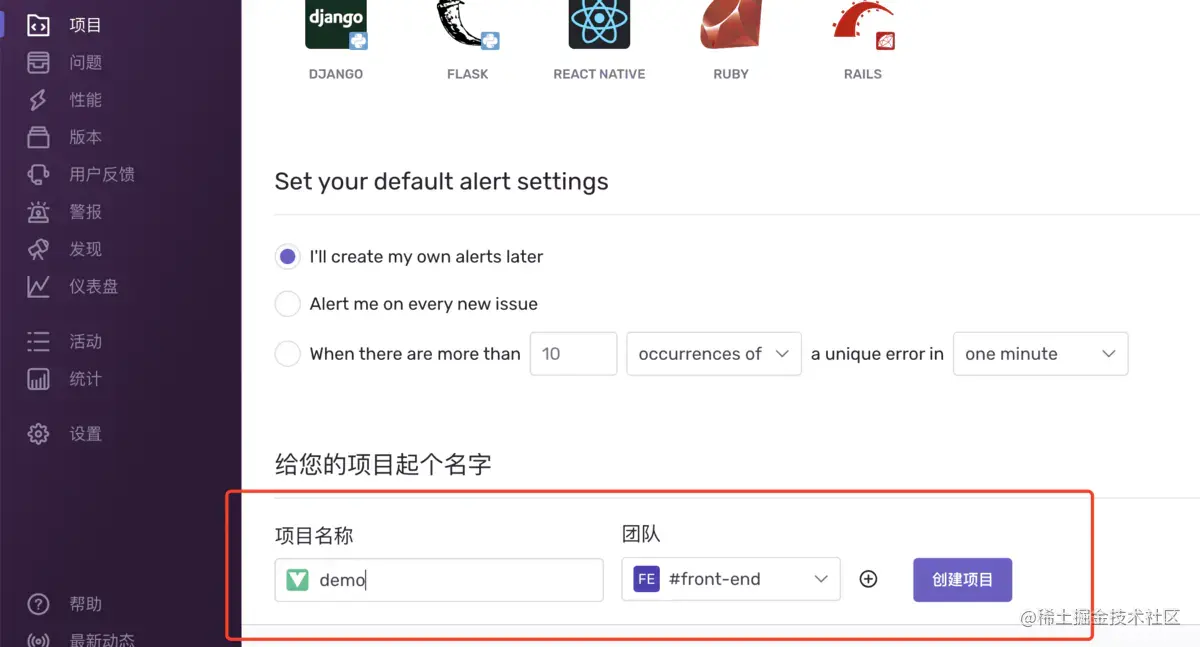Viewport: 1200px width, 647px height.
Task: Select the Ruby platform icon
Action: click(731, 24)
